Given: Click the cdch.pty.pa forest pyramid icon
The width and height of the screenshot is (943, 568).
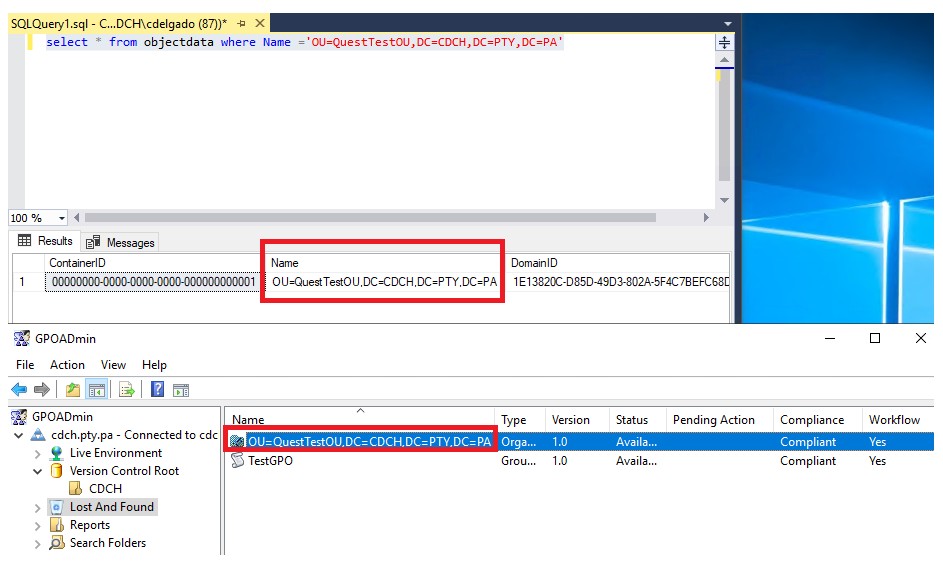Looking at the screenshot, I should 38,434.
